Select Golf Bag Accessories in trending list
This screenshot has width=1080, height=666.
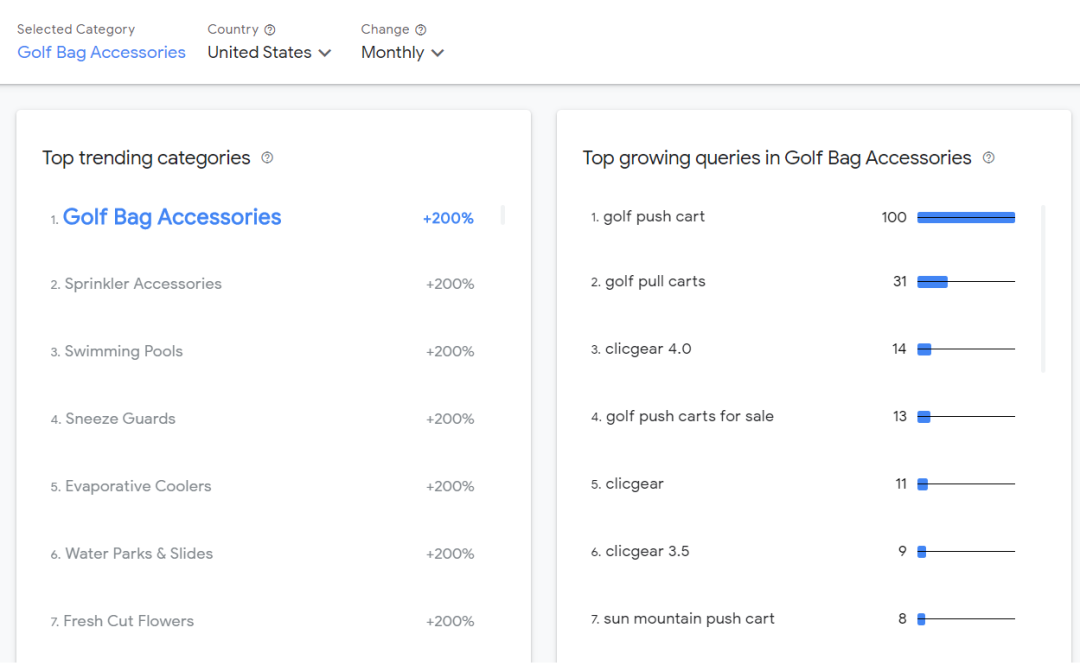click(172, 218)
